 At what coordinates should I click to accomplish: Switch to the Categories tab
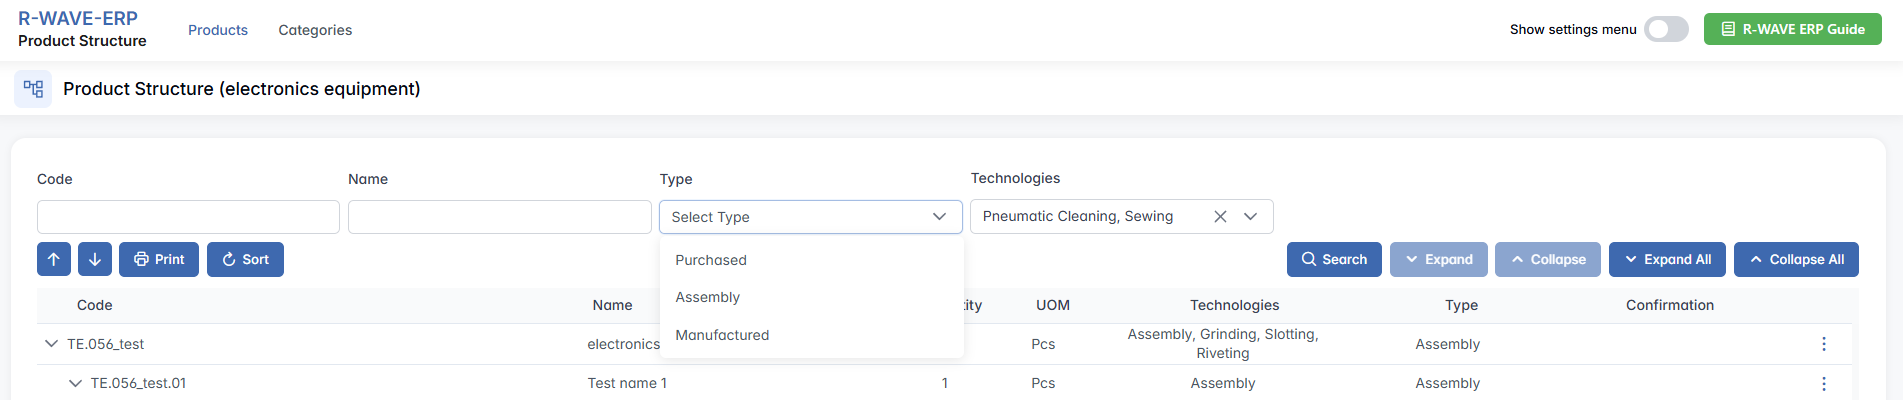pos(315,30)
